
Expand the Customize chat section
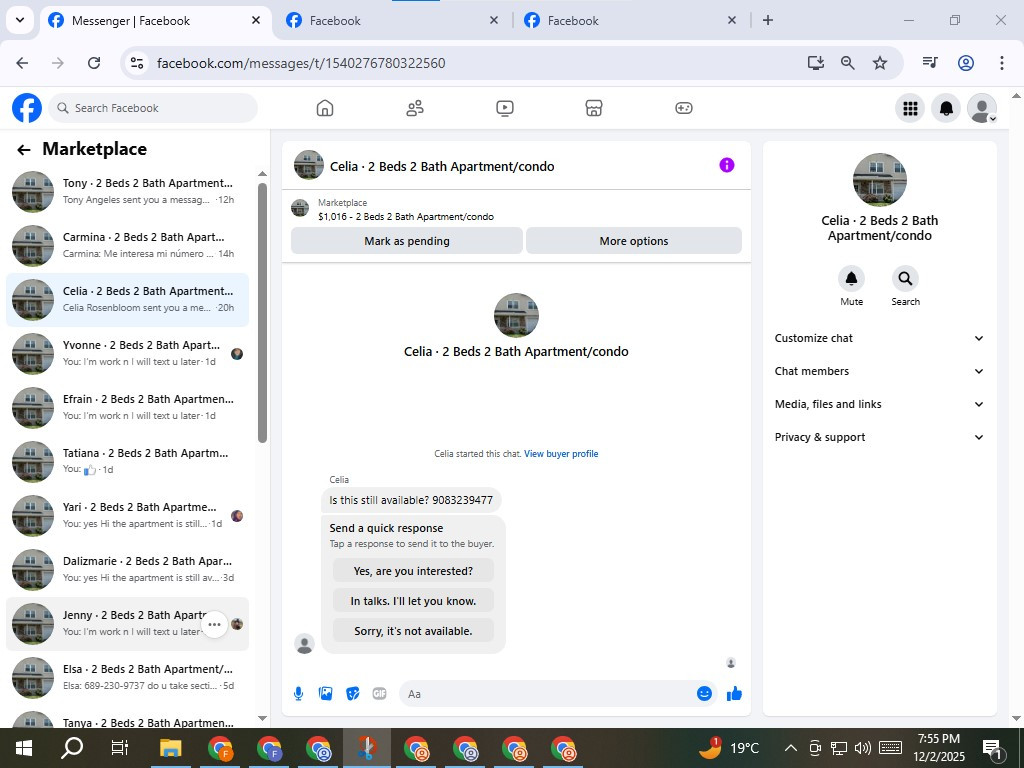coord(879,338)
